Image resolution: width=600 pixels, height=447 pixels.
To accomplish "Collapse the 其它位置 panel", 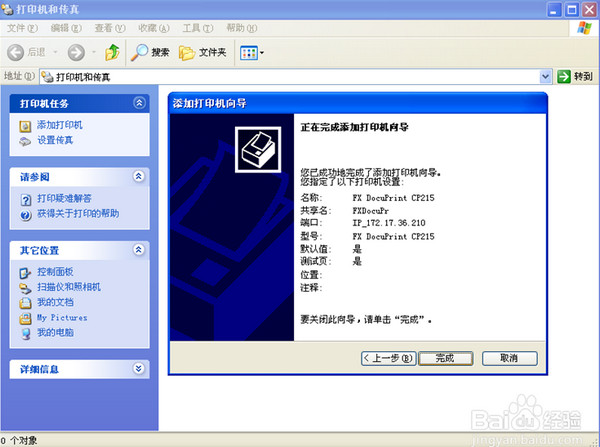I will point(139,250).
